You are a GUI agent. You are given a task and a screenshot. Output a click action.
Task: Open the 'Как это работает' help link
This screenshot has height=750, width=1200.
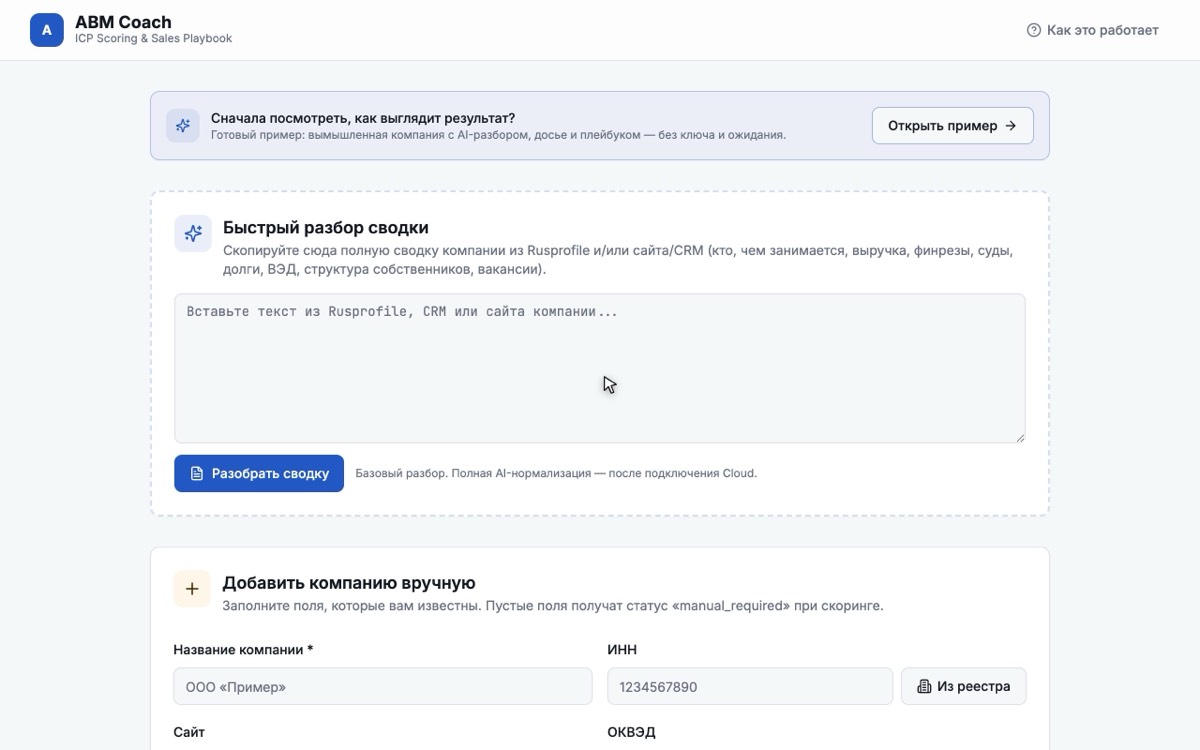click(x=1092, y=30)
